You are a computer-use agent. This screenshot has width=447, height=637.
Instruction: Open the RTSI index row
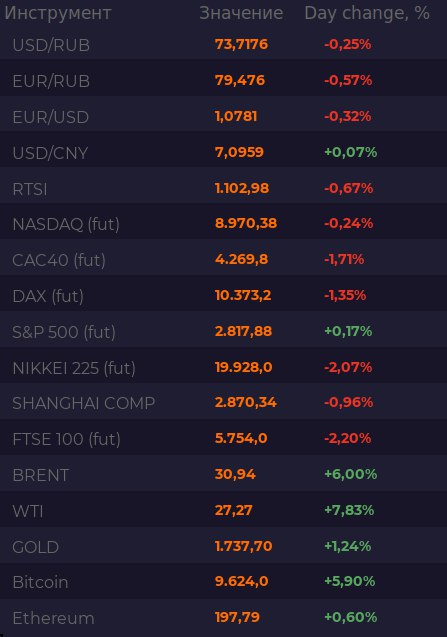224,188
